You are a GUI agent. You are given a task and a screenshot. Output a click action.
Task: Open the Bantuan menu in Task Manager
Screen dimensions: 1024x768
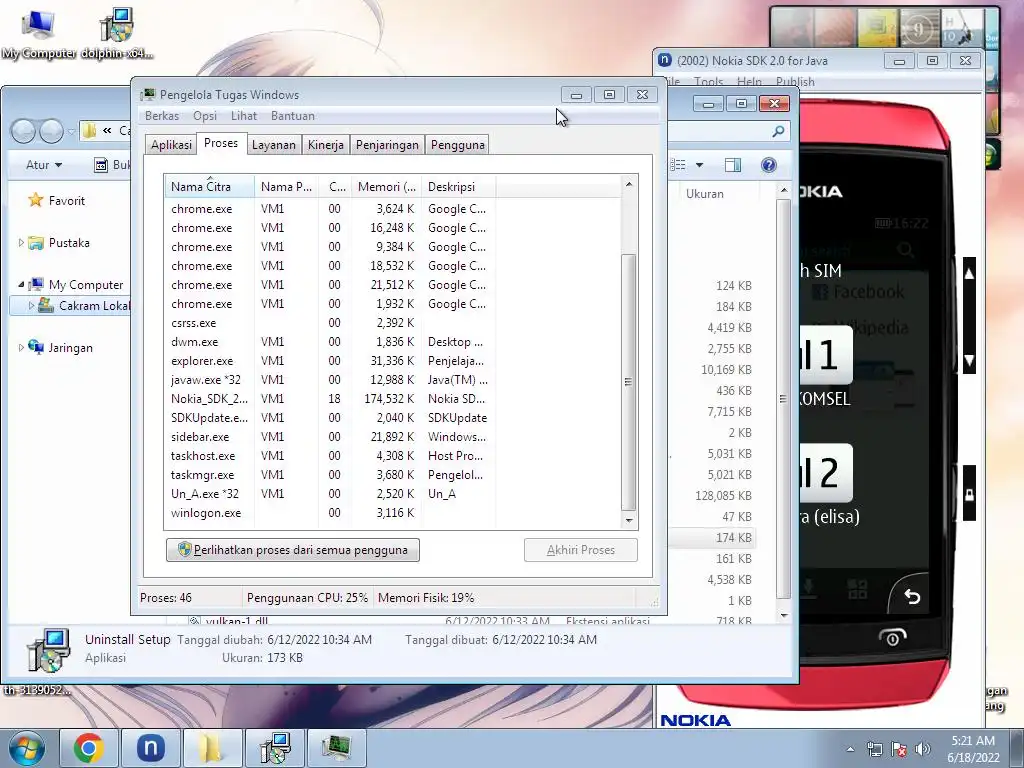pyautogui.click(x=293, y=116)
